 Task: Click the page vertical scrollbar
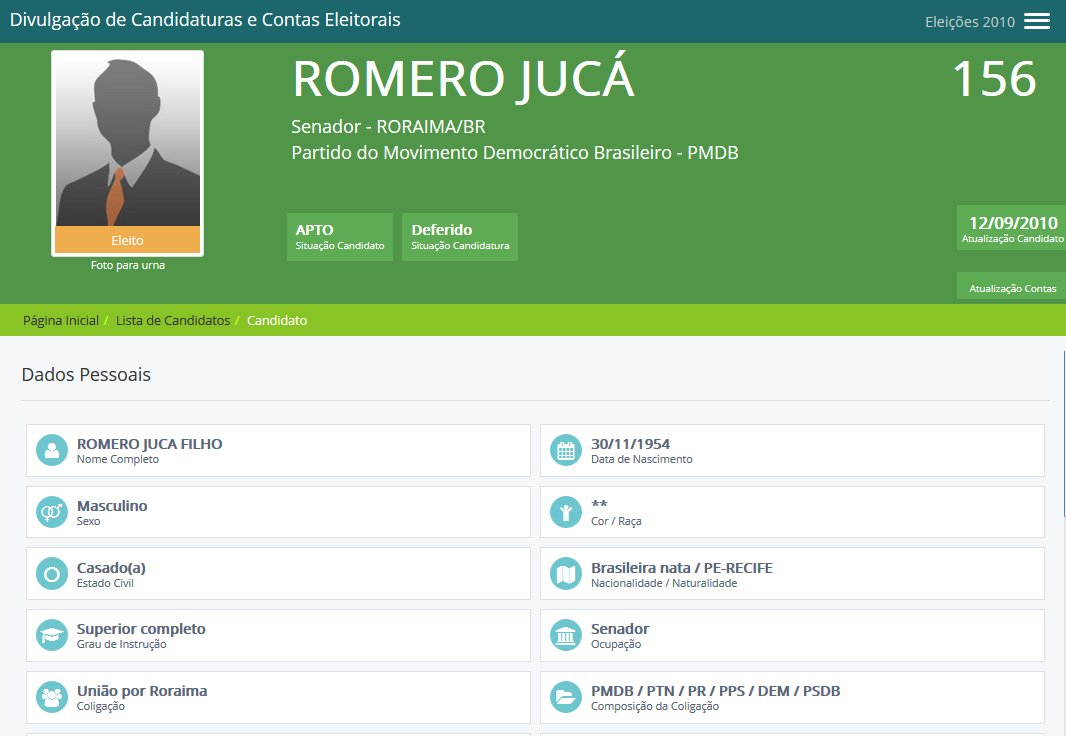pyautogui.click(x=1064, y=435)
